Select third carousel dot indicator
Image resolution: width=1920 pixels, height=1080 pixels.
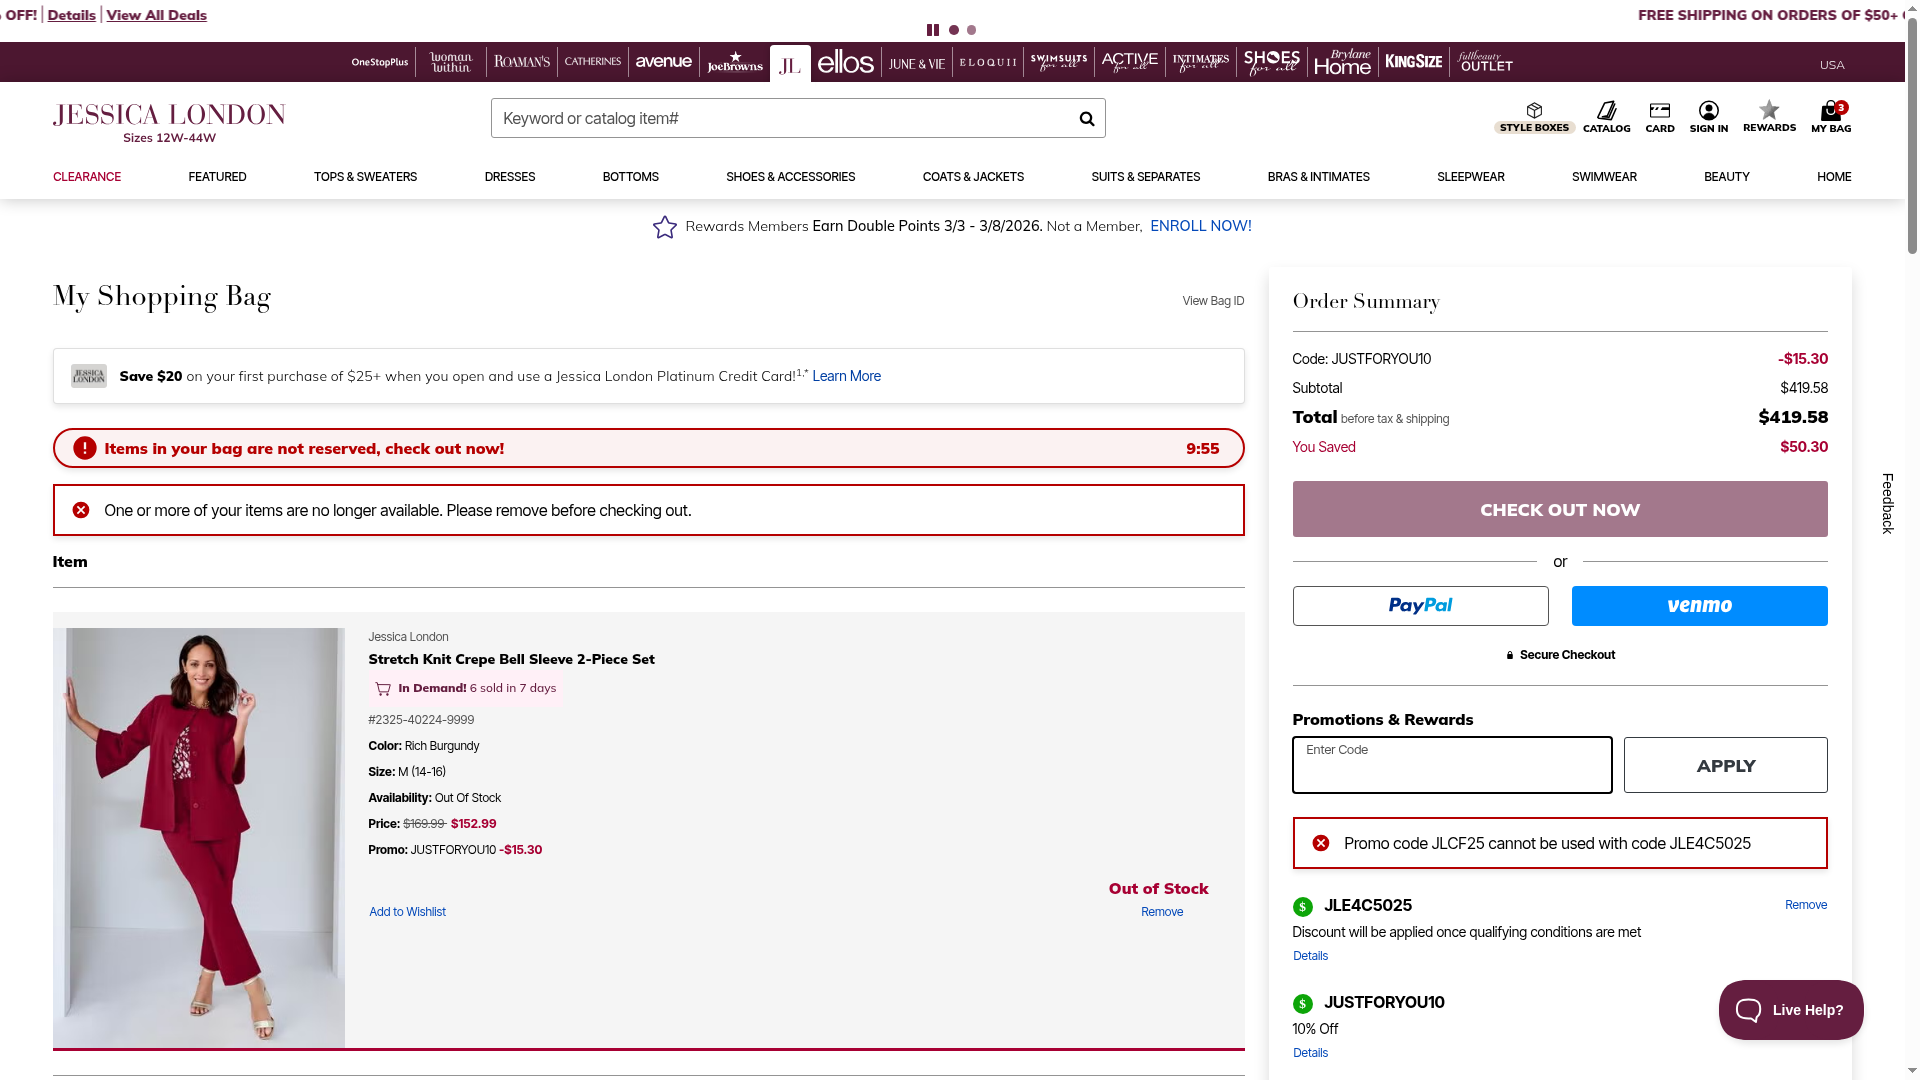coord(971,30)
